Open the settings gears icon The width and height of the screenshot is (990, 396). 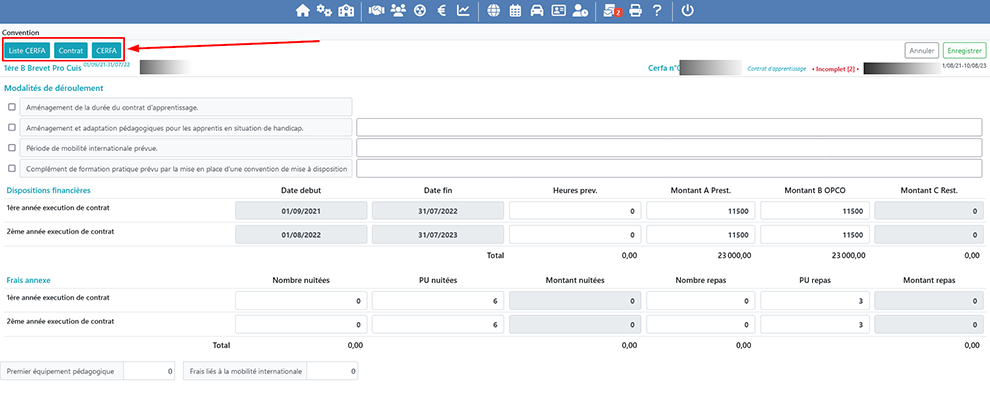[x=325, y=11]
